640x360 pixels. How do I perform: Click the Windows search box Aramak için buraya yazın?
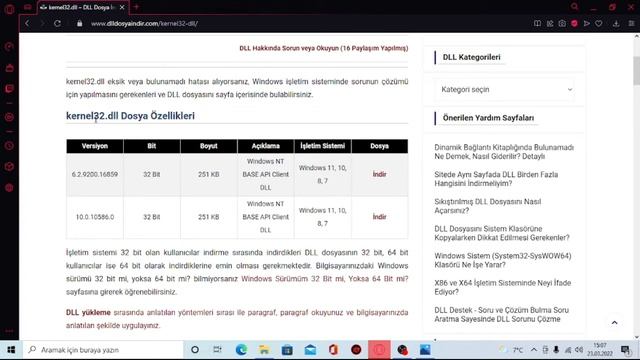click(x=104, y=350)
